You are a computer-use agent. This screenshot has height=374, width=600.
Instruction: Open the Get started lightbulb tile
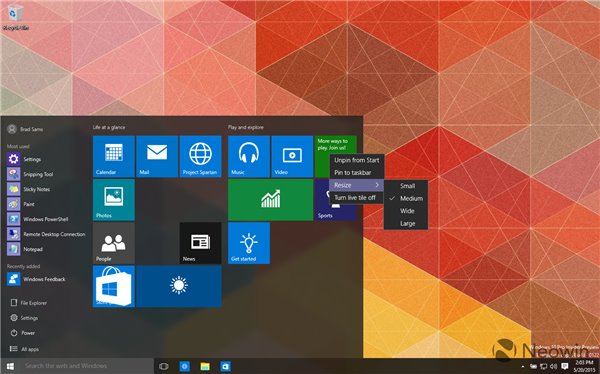[249, 243]
